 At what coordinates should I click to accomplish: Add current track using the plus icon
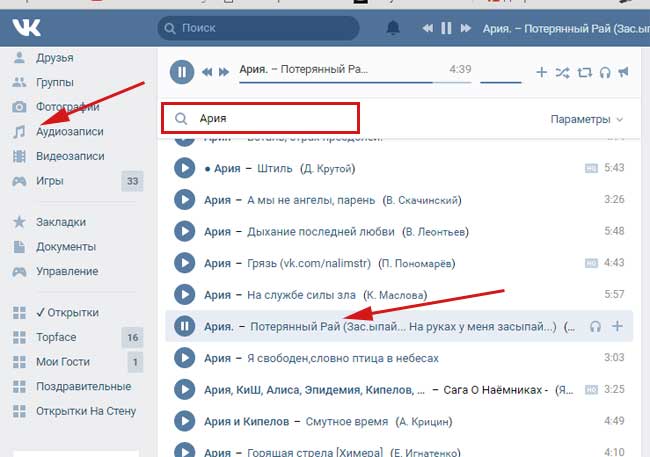point(541,72)
